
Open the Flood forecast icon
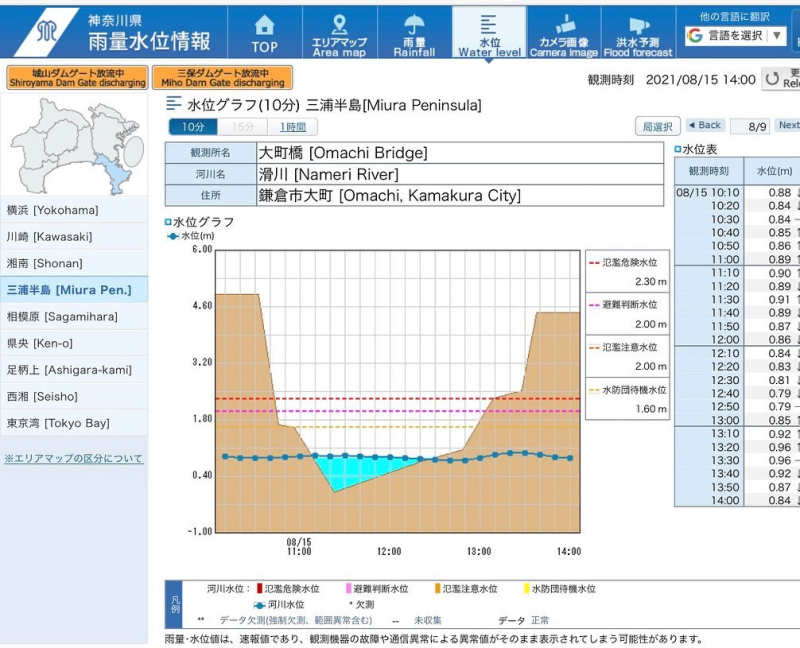638,26
